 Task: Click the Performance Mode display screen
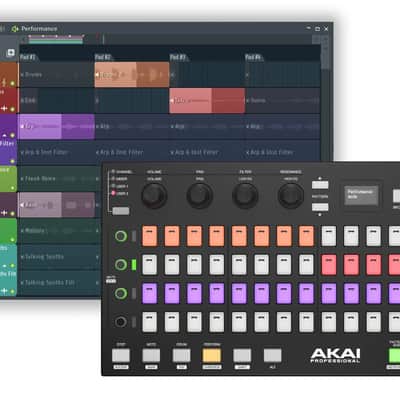click(361, 195)
